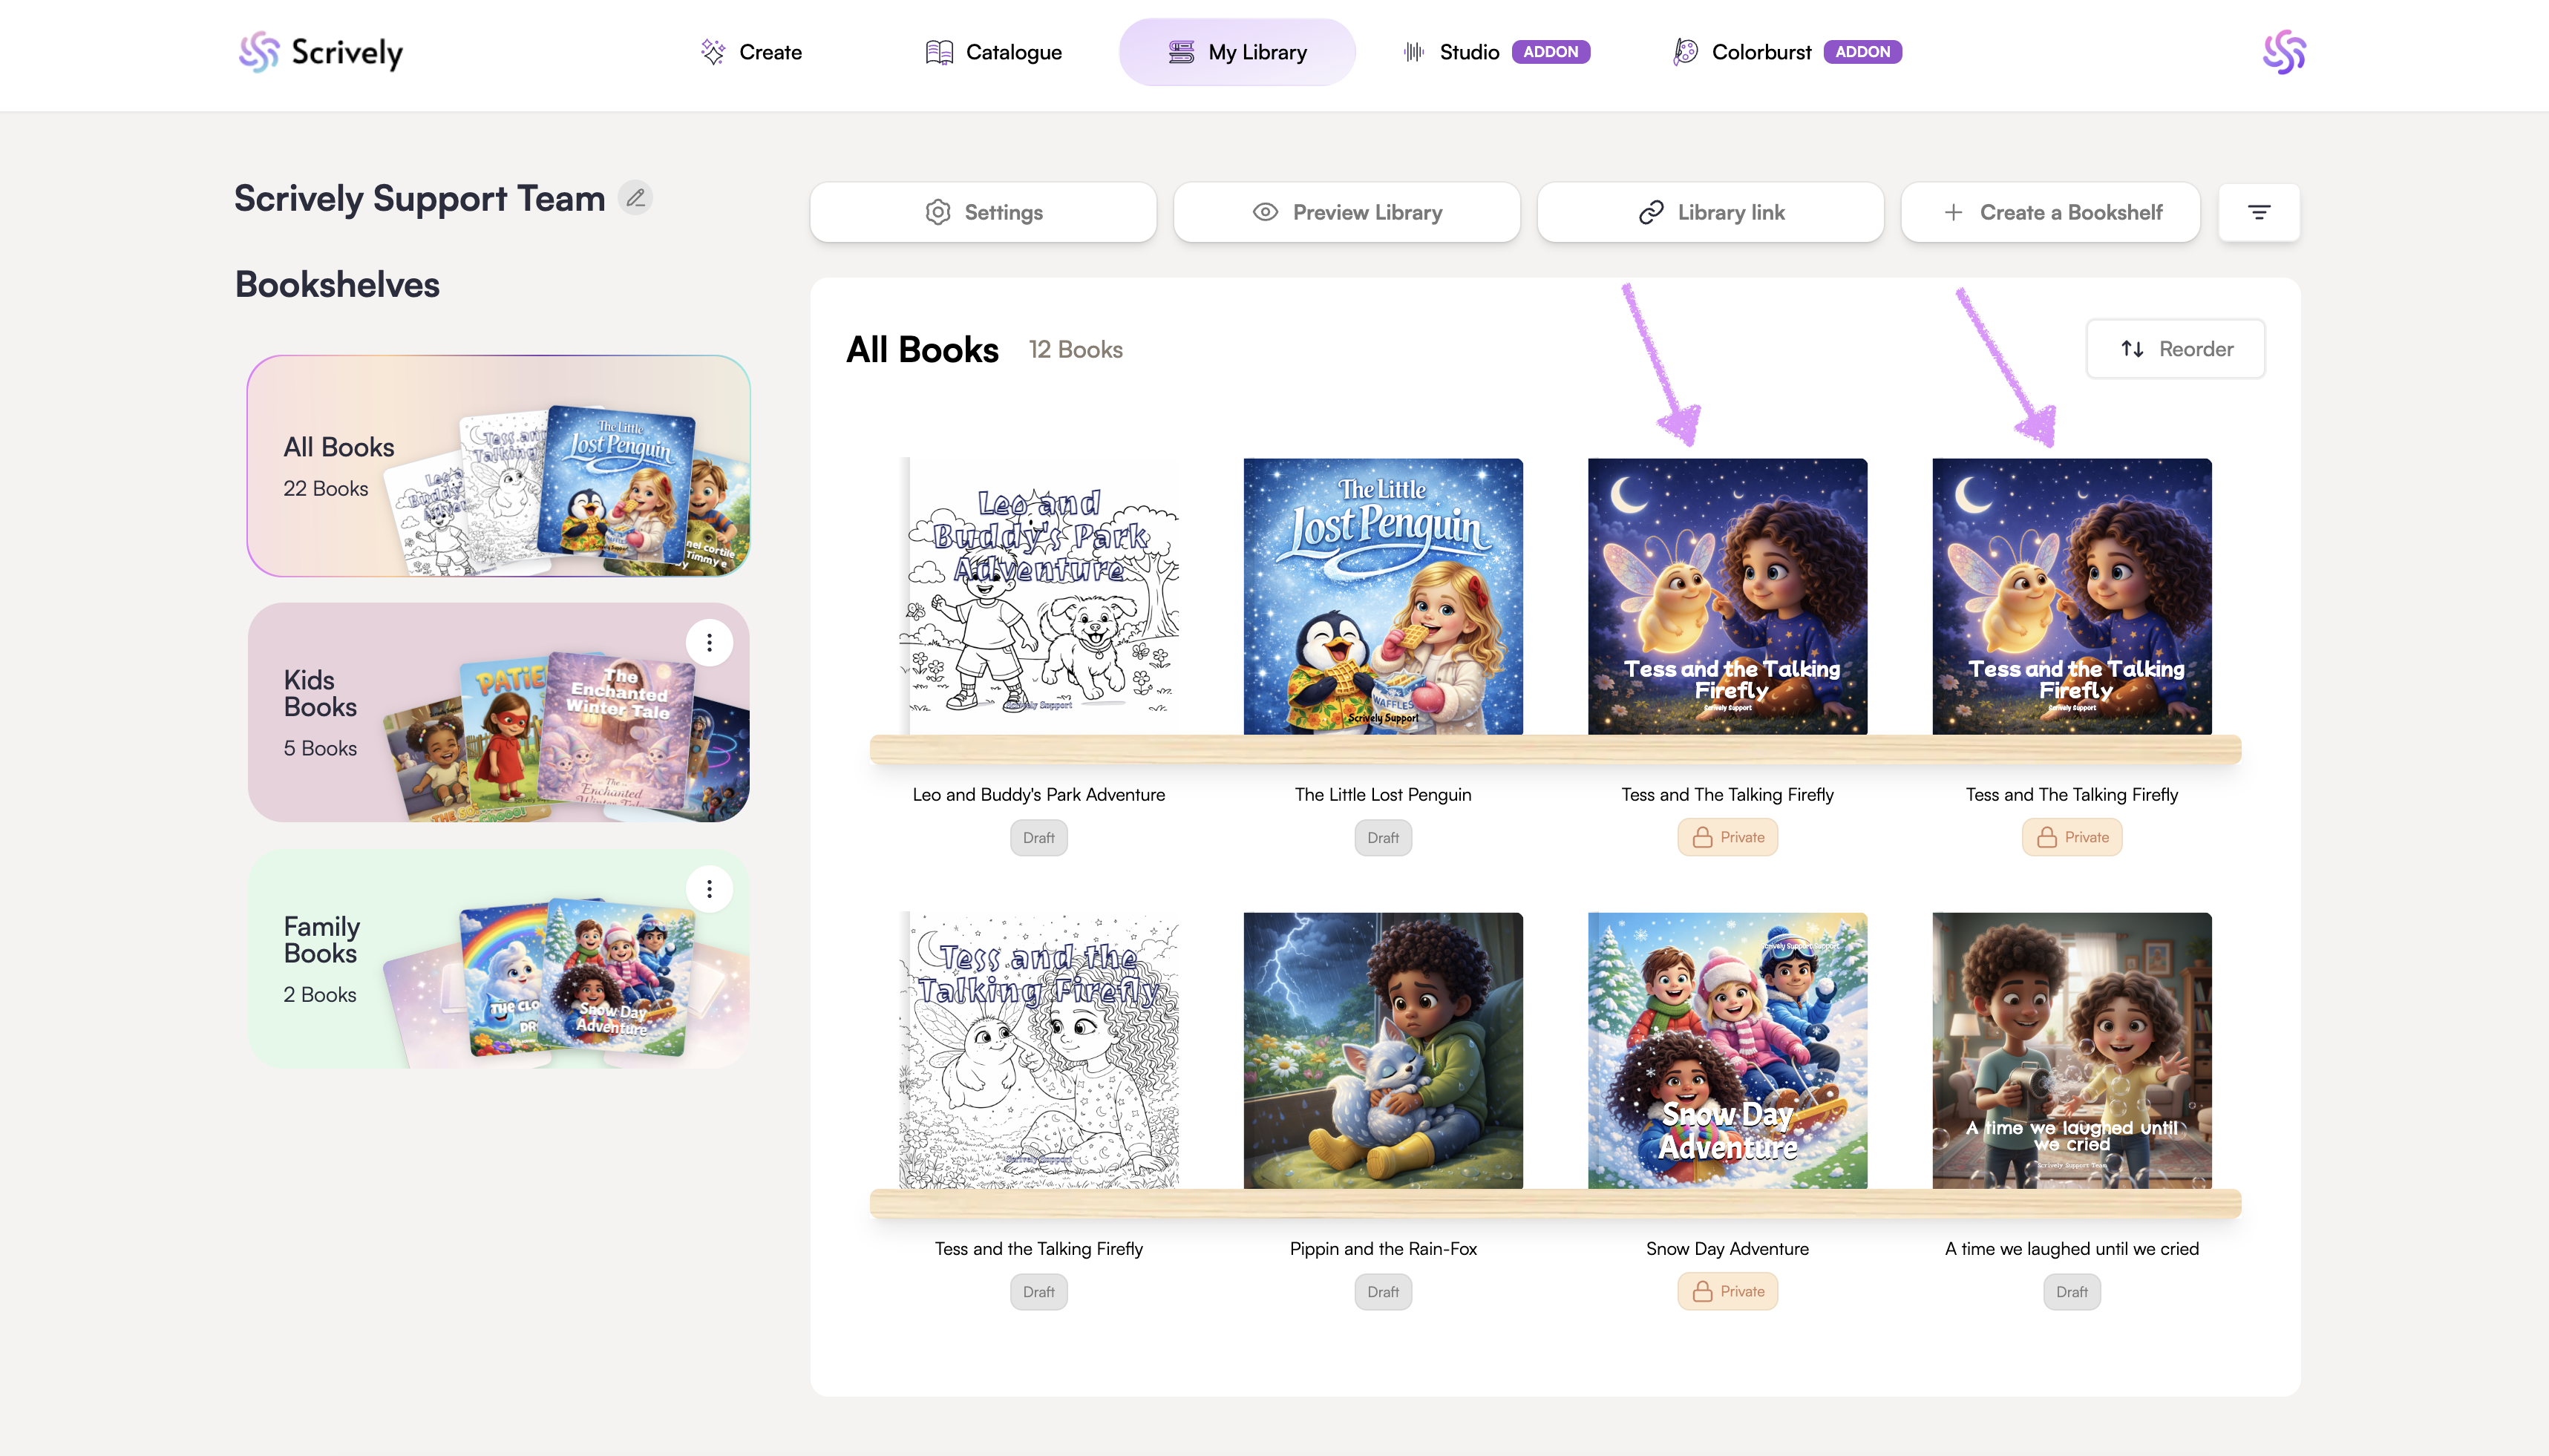Open Kids Books three-dot menu

pos(709,642)
